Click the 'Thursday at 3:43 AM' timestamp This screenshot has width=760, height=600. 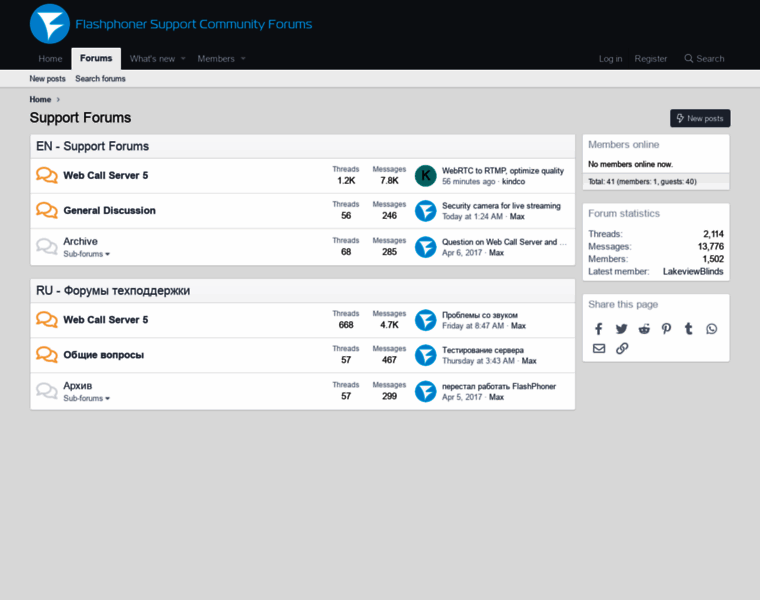478,361
